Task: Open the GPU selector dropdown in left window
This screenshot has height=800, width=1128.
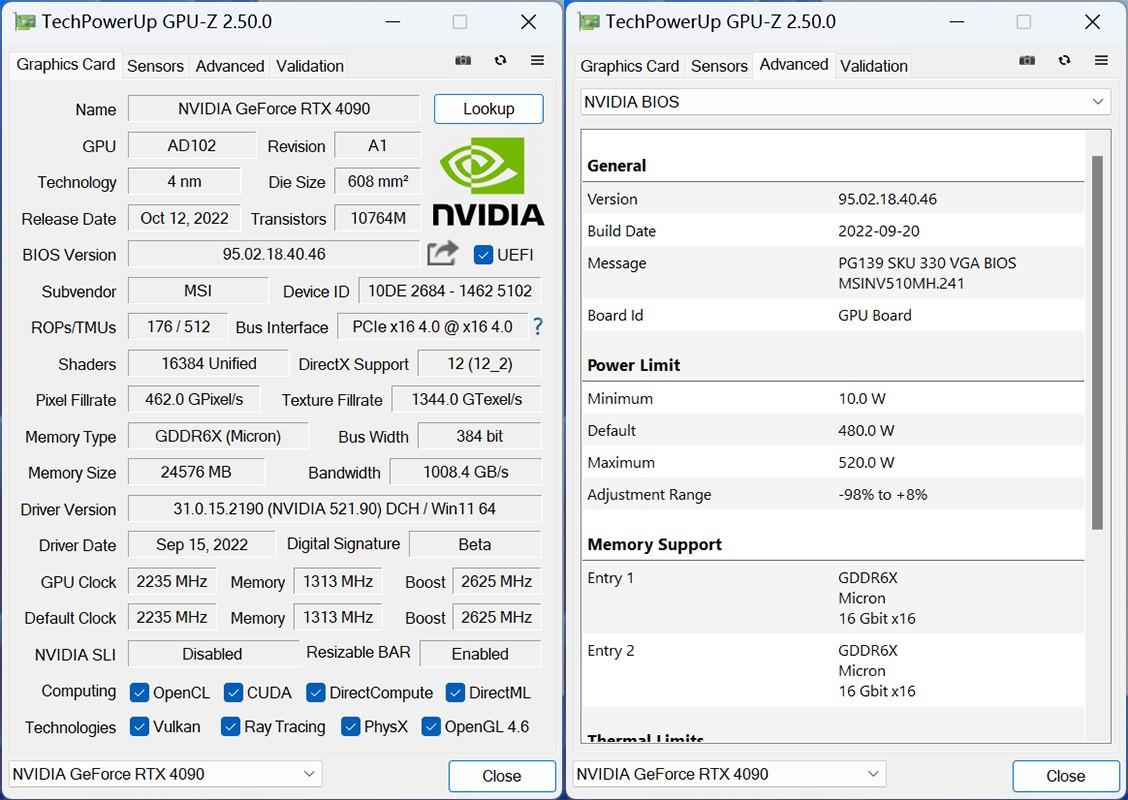Action: pos(165,774)
